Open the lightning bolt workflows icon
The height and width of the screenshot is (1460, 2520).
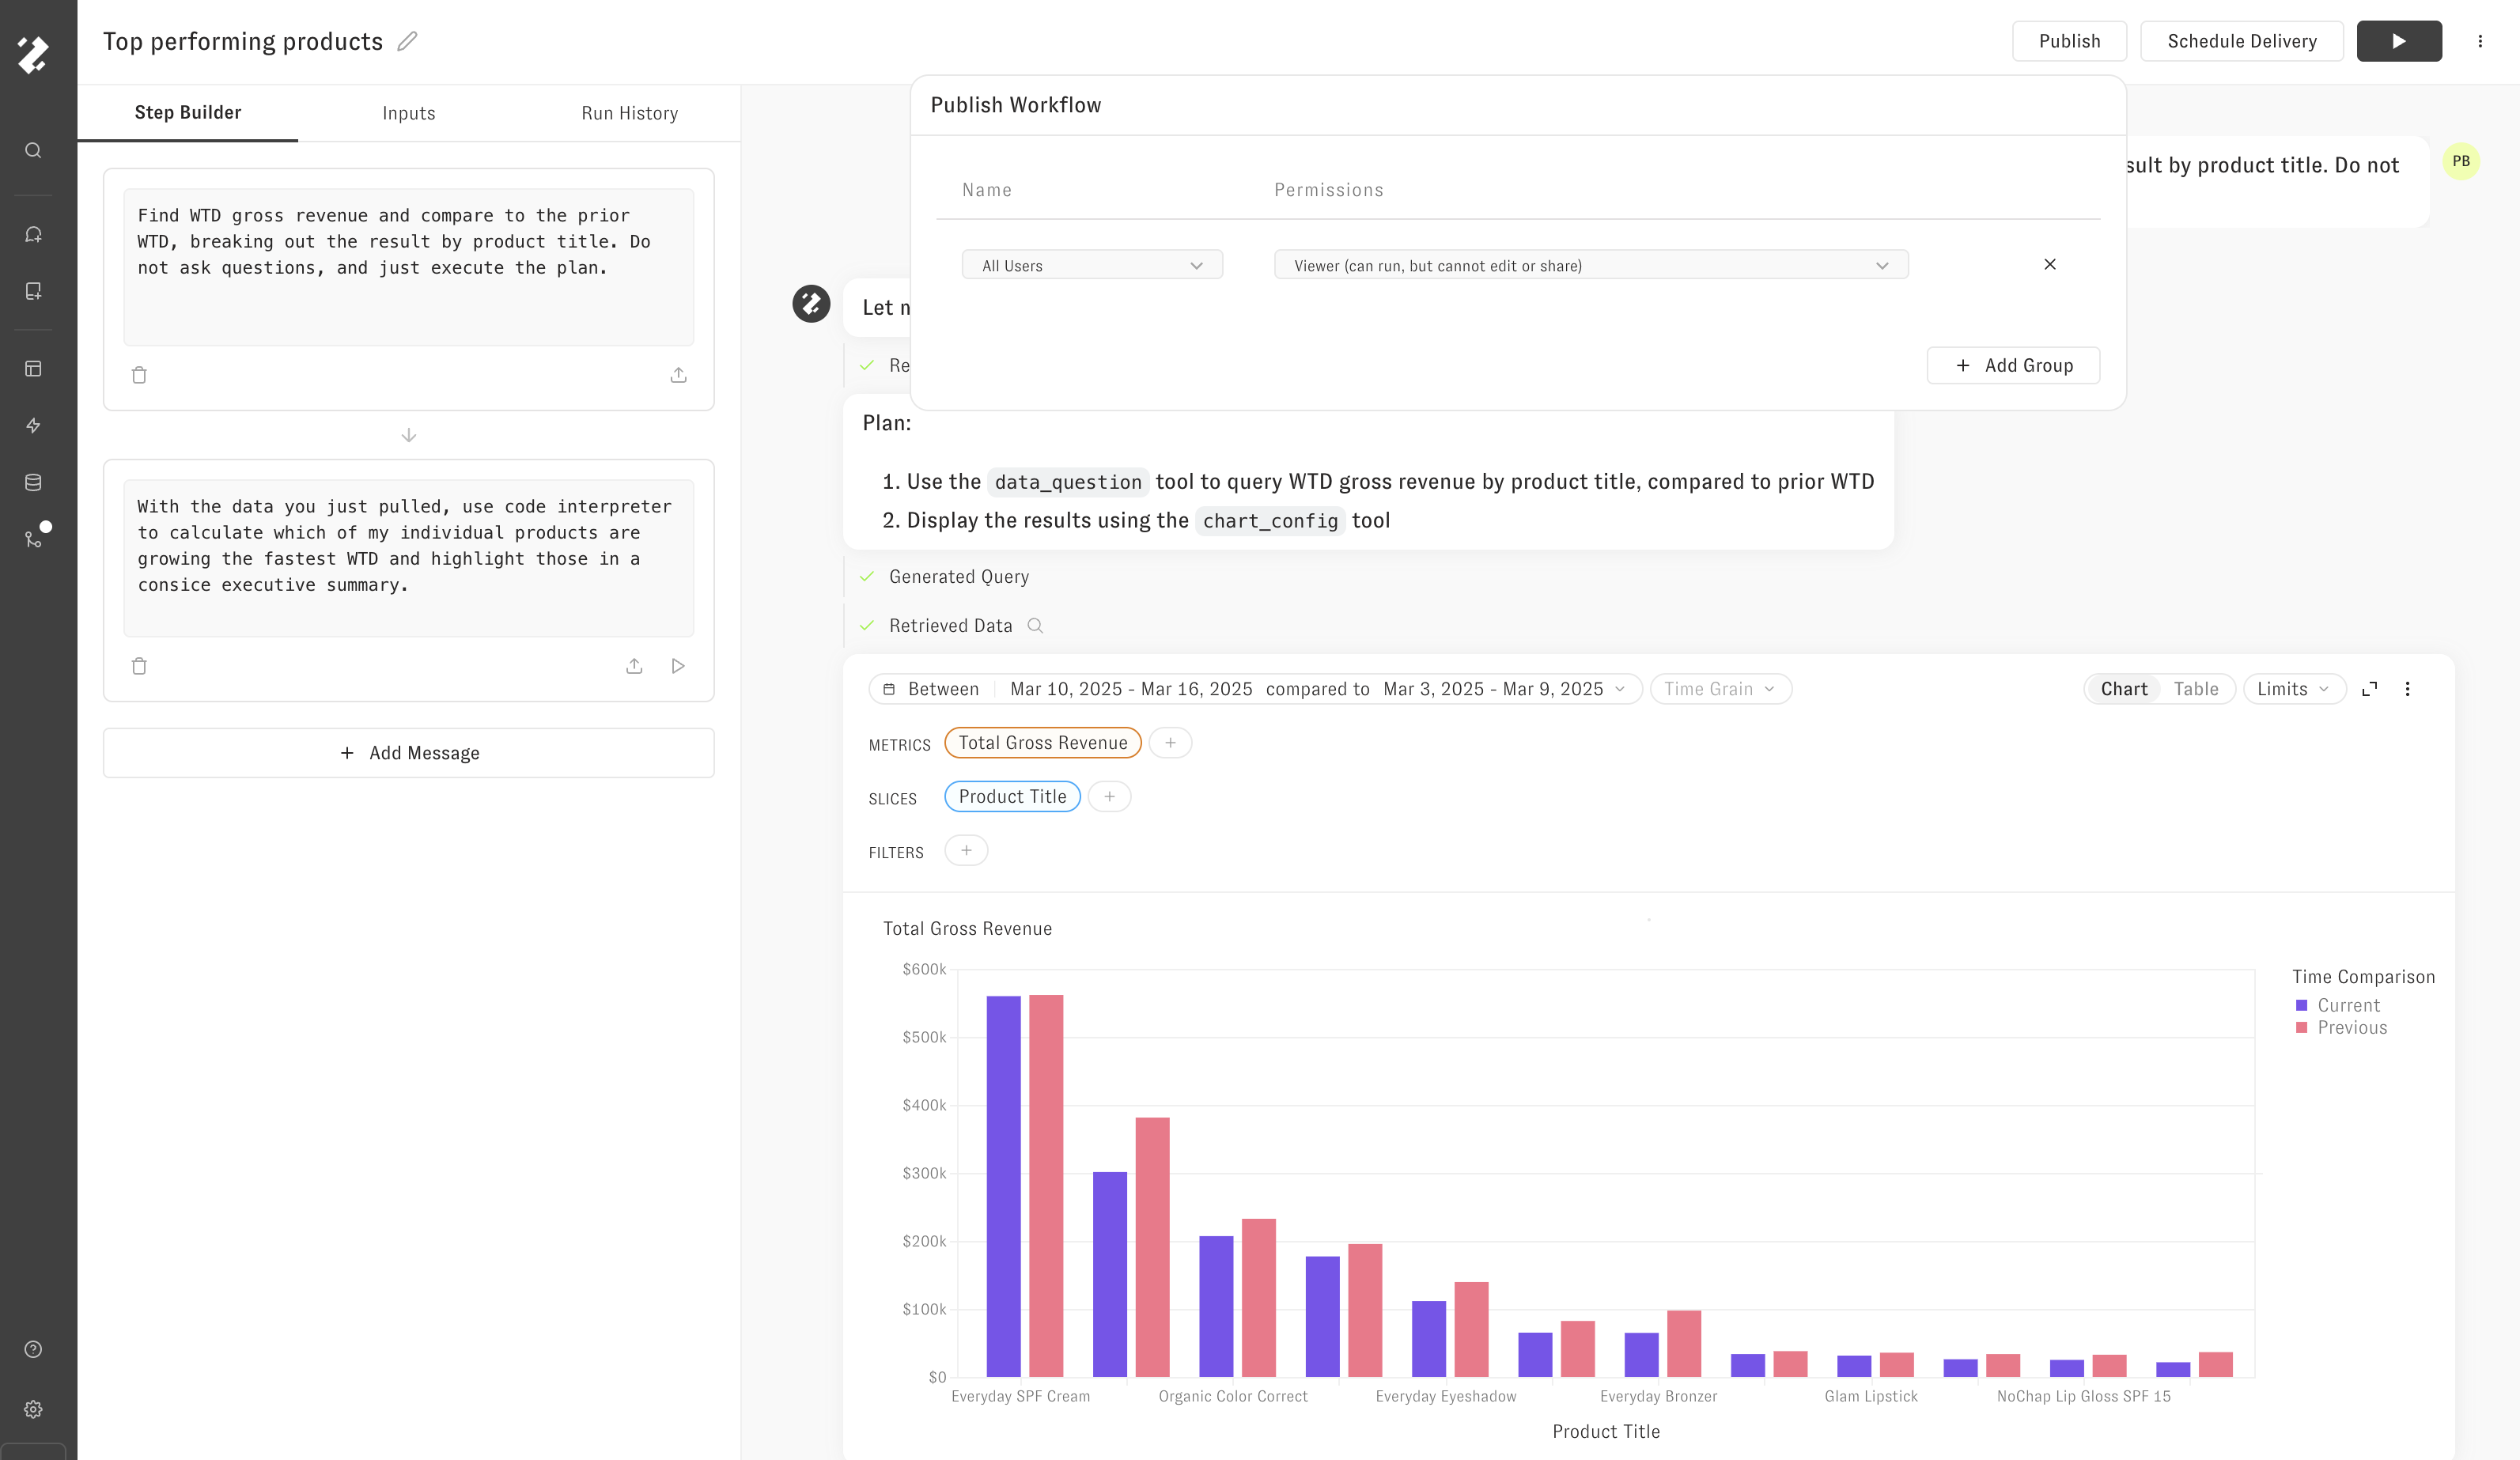(x=33, y=426)
